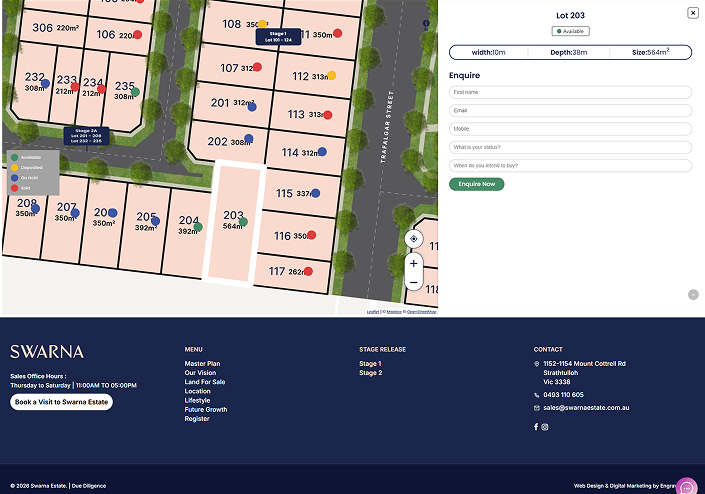Select red sold marker on lot 116
705x494 pixels.
tap(312, 235)
